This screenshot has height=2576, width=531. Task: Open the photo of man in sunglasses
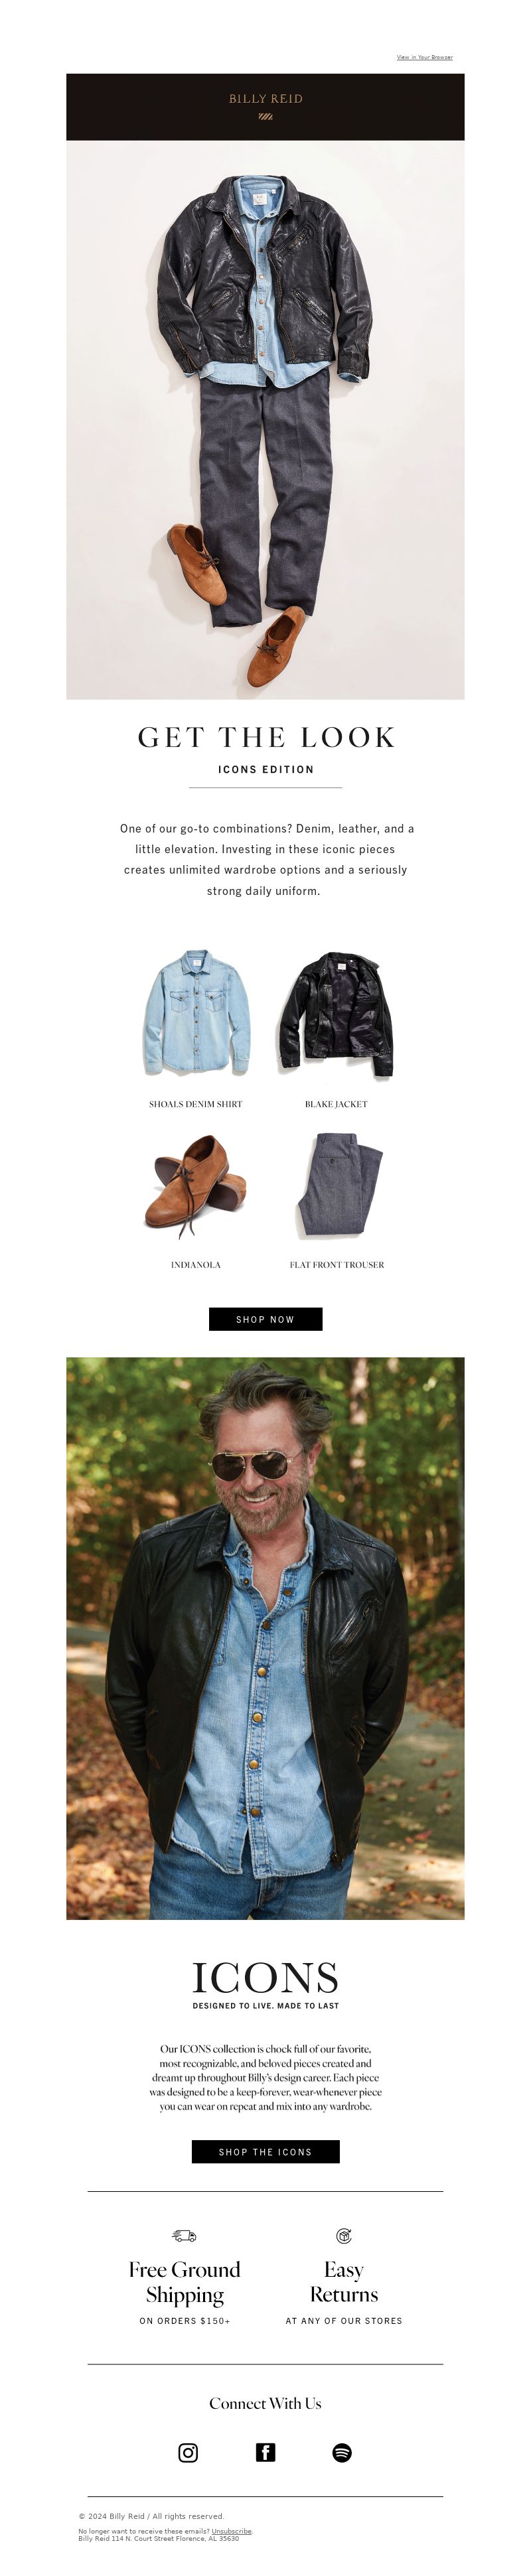click(265, 1638)
